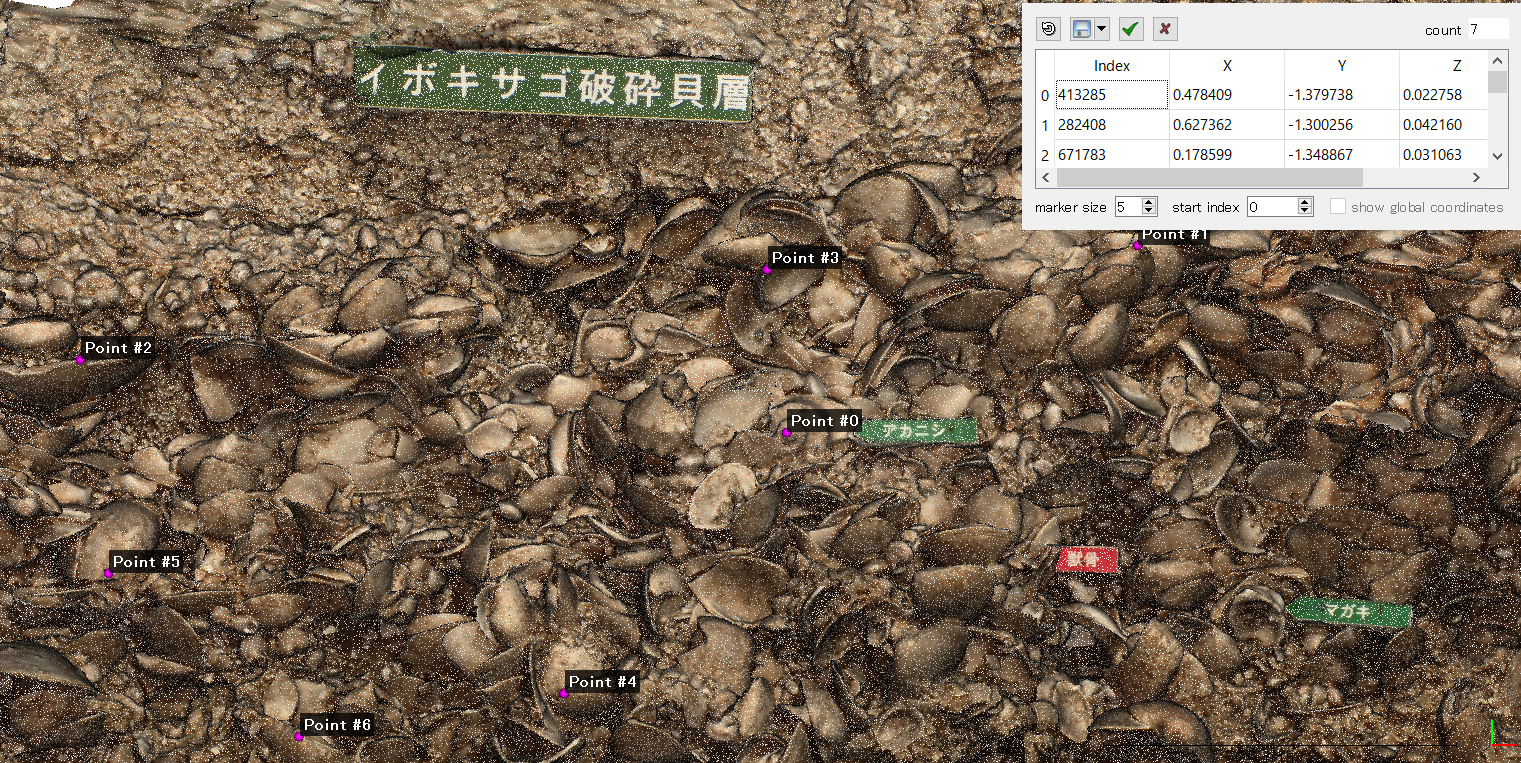
Task: Select row 1 header in the table
Action: pyautogui.click(x=1044, y=125)
